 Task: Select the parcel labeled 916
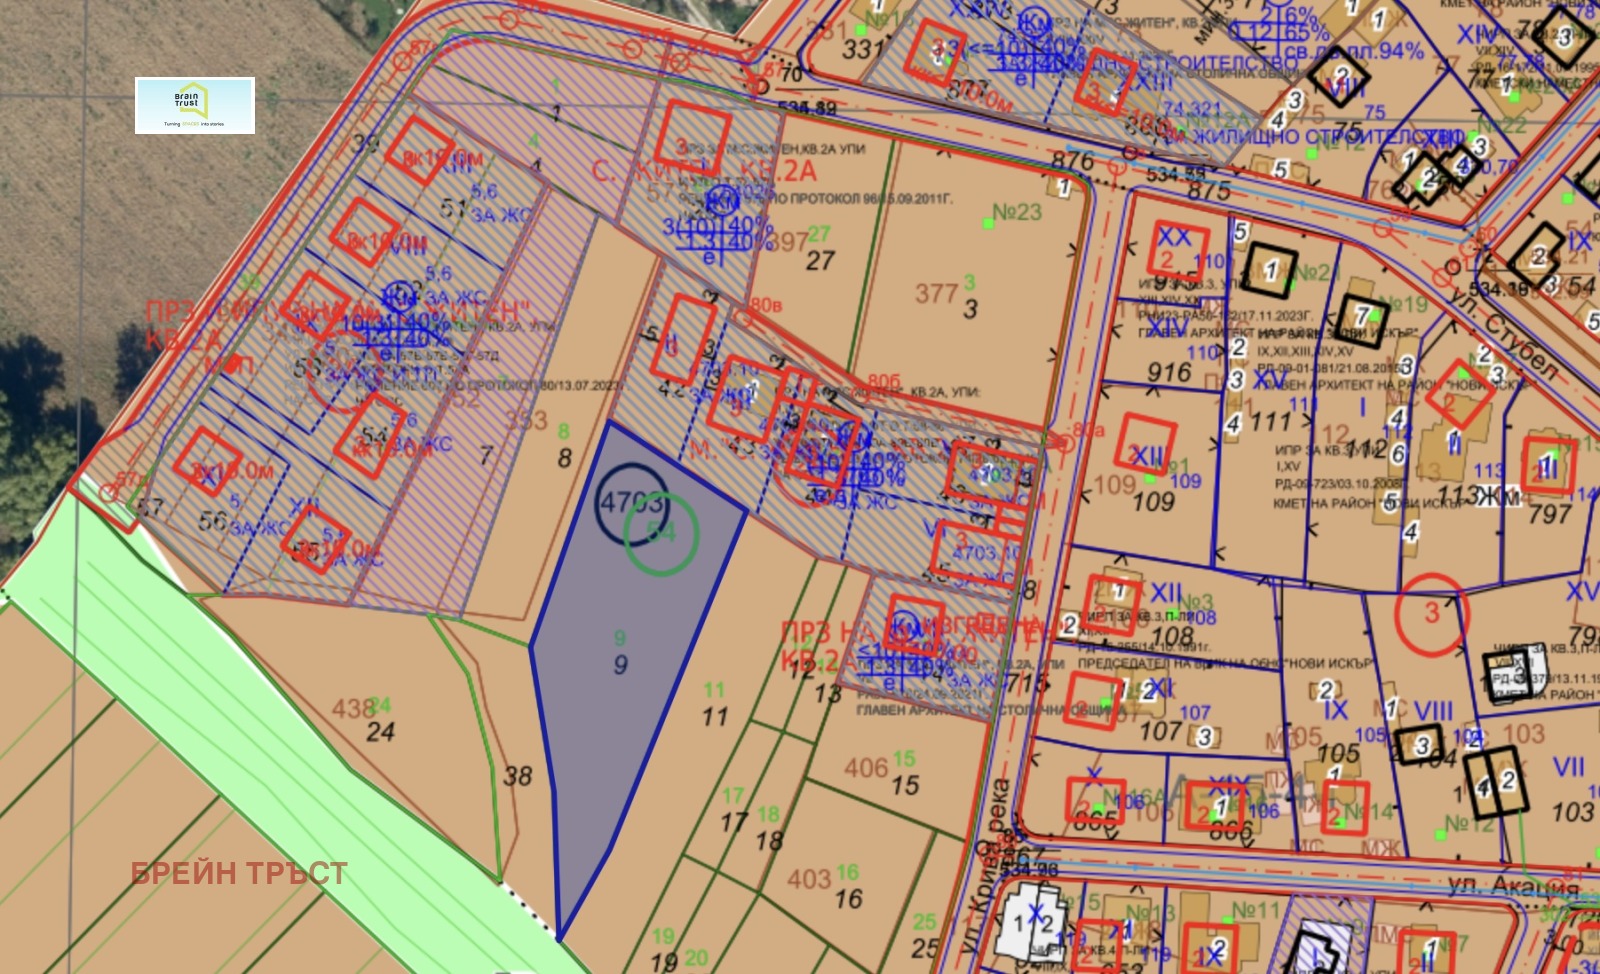click(1168, 372)
